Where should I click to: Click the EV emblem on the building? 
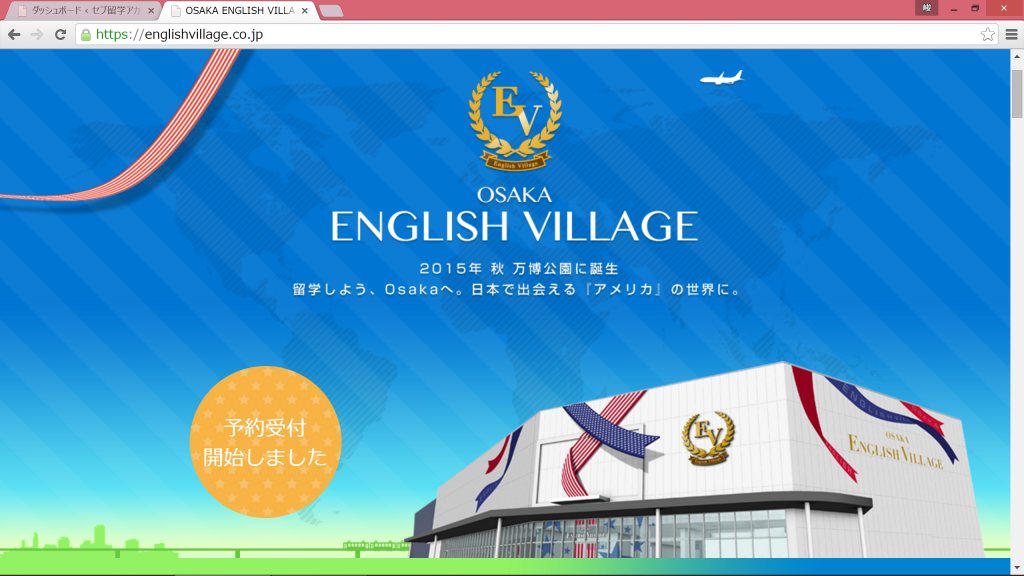click(708, 438)
